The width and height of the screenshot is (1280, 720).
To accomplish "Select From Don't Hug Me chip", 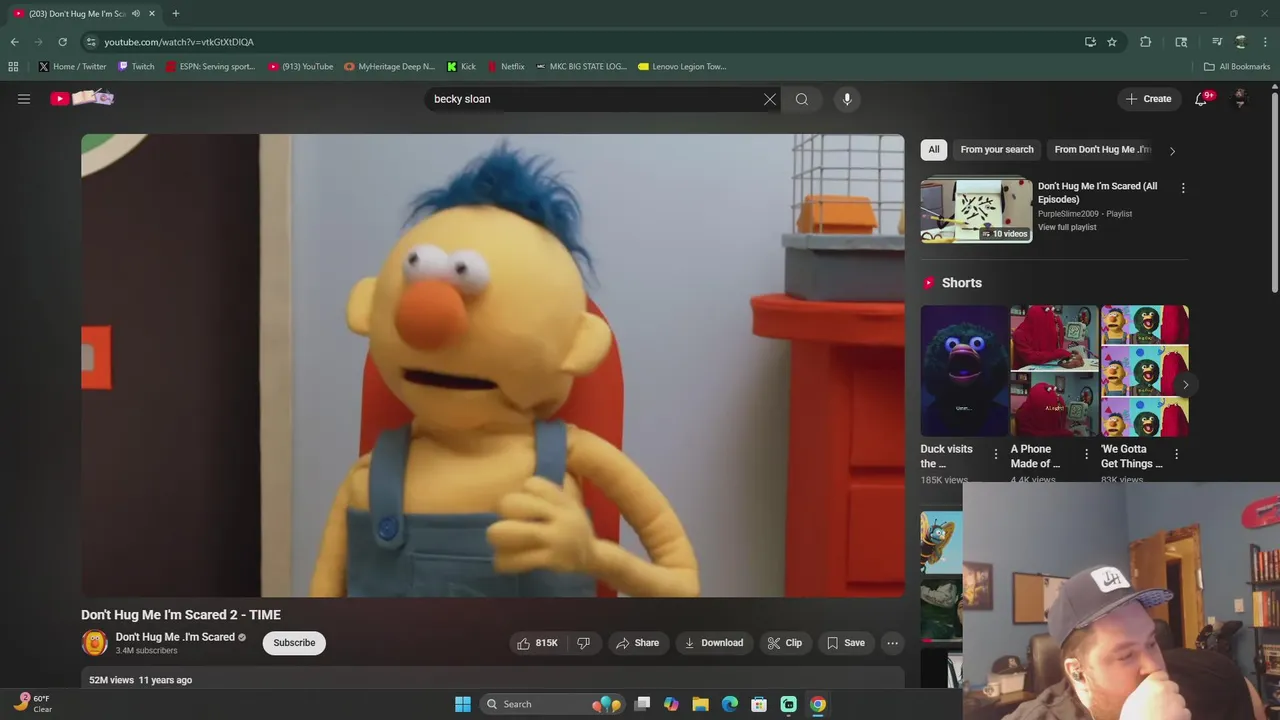I will (1102, 150).
